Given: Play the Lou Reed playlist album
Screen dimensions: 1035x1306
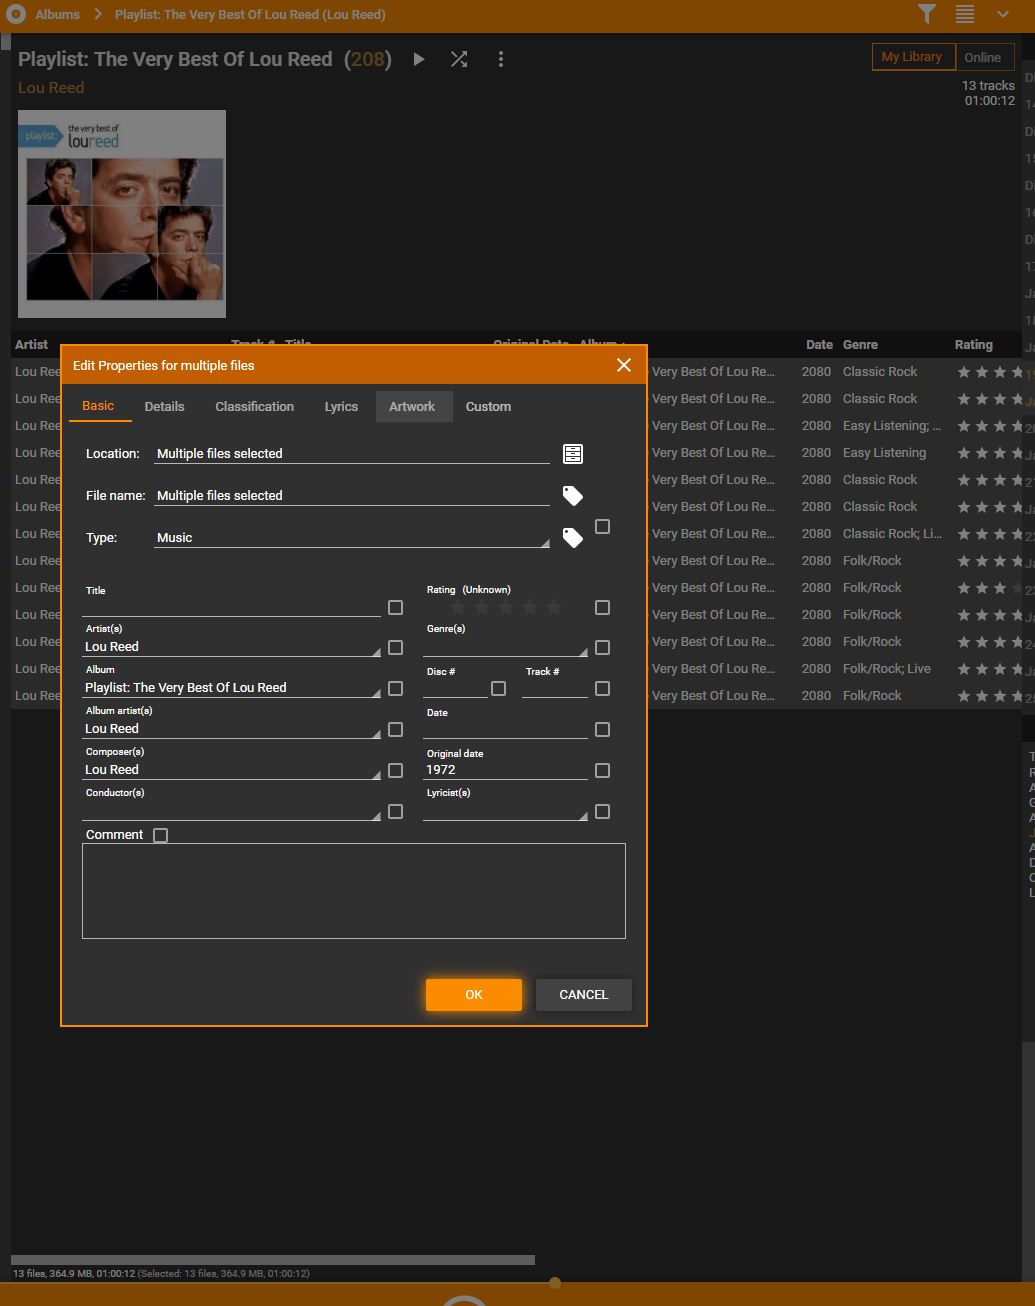Looking at the screenshot, I should tap(419, 60).
